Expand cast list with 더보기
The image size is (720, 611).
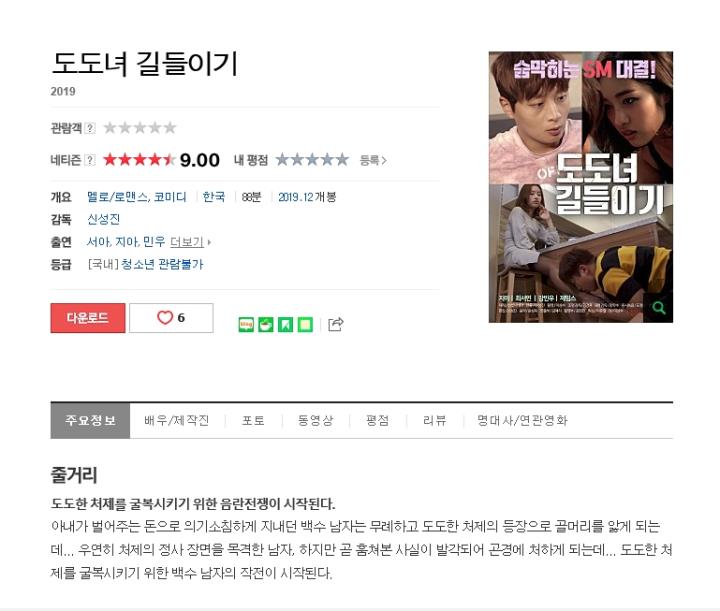click(190, 242)
